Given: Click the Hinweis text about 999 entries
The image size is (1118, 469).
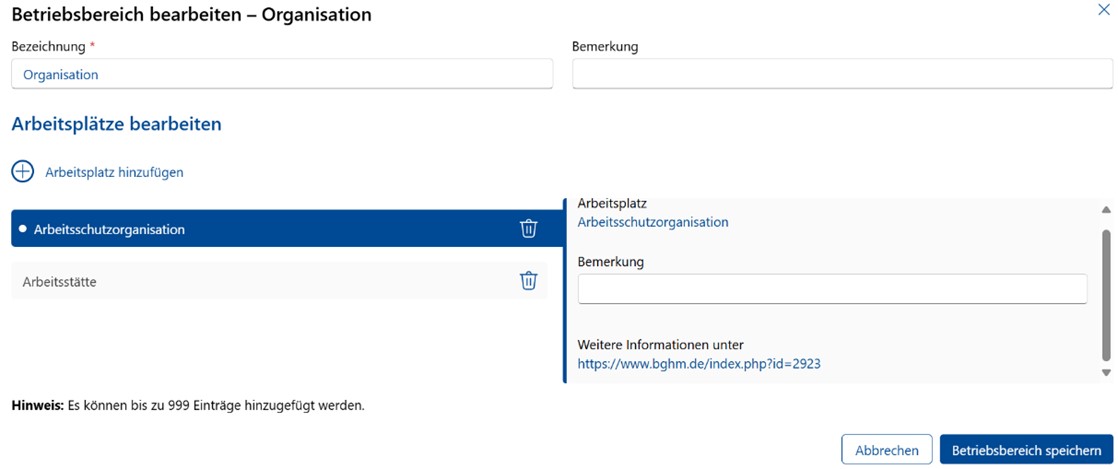Looking at the screenshot, I should (x=188, y=407).
